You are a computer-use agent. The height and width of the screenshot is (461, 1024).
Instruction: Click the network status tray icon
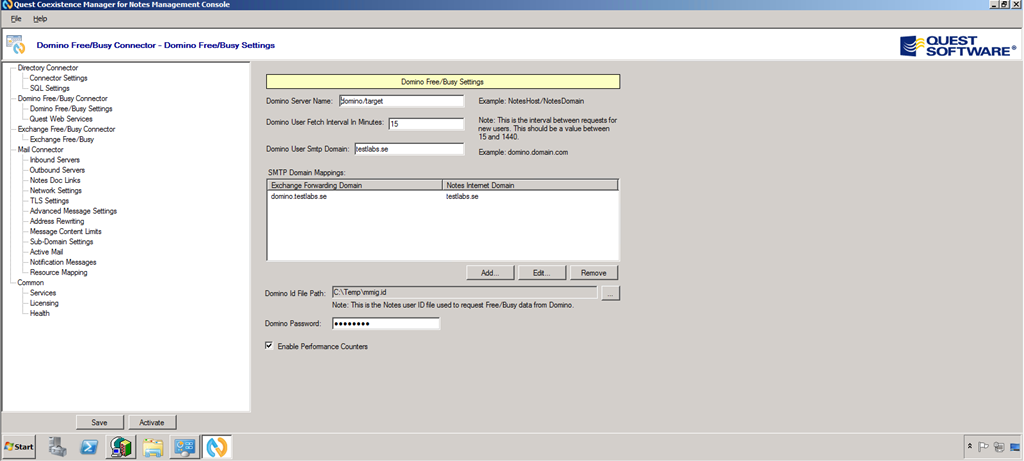999,447
